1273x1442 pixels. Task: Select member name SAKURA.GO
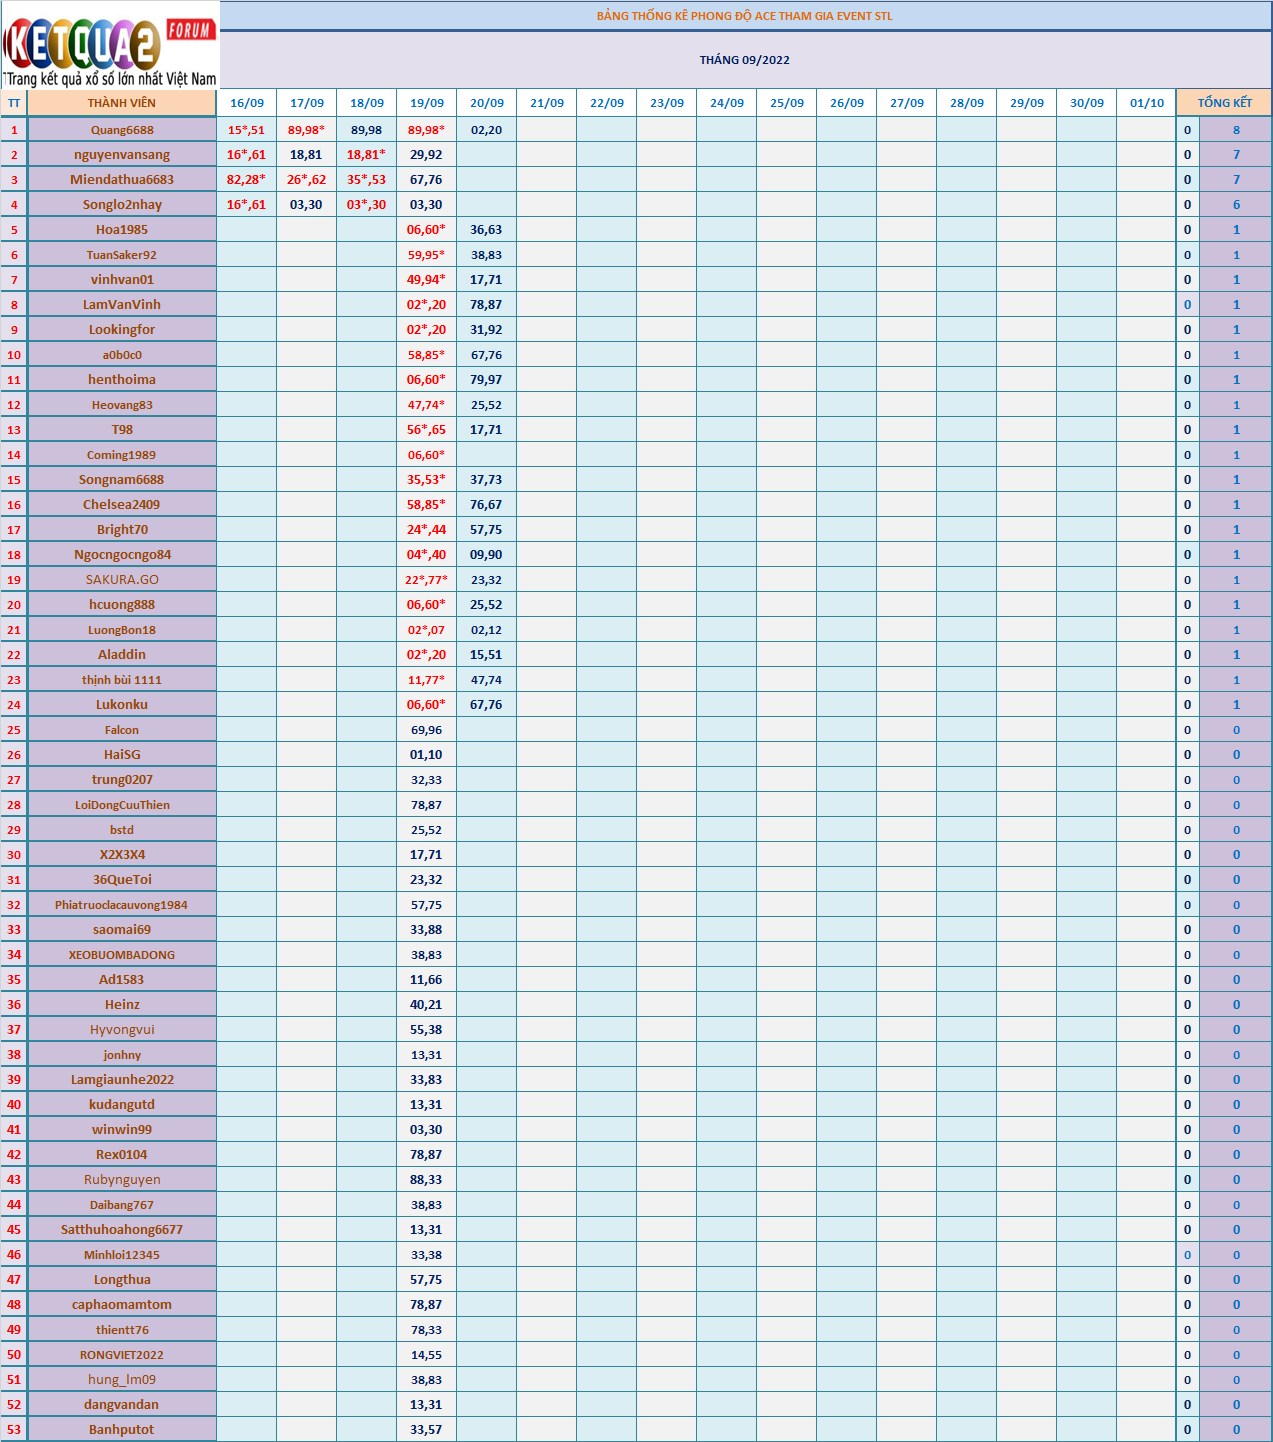(122, 580)
